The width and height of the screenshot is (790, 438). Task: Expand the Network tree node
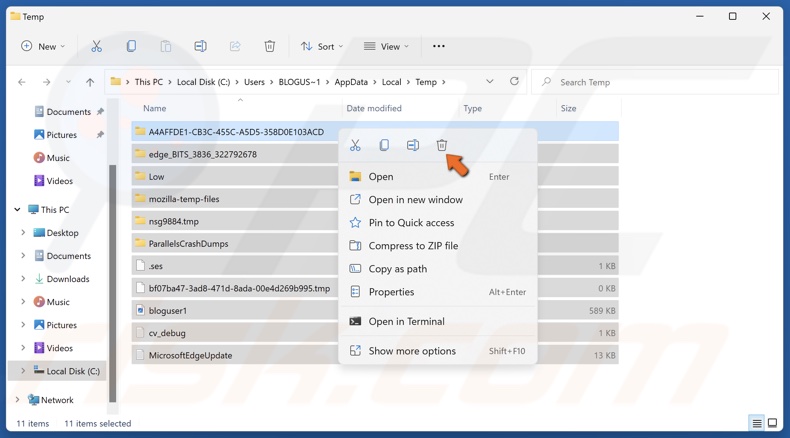[x=17, y=399]
